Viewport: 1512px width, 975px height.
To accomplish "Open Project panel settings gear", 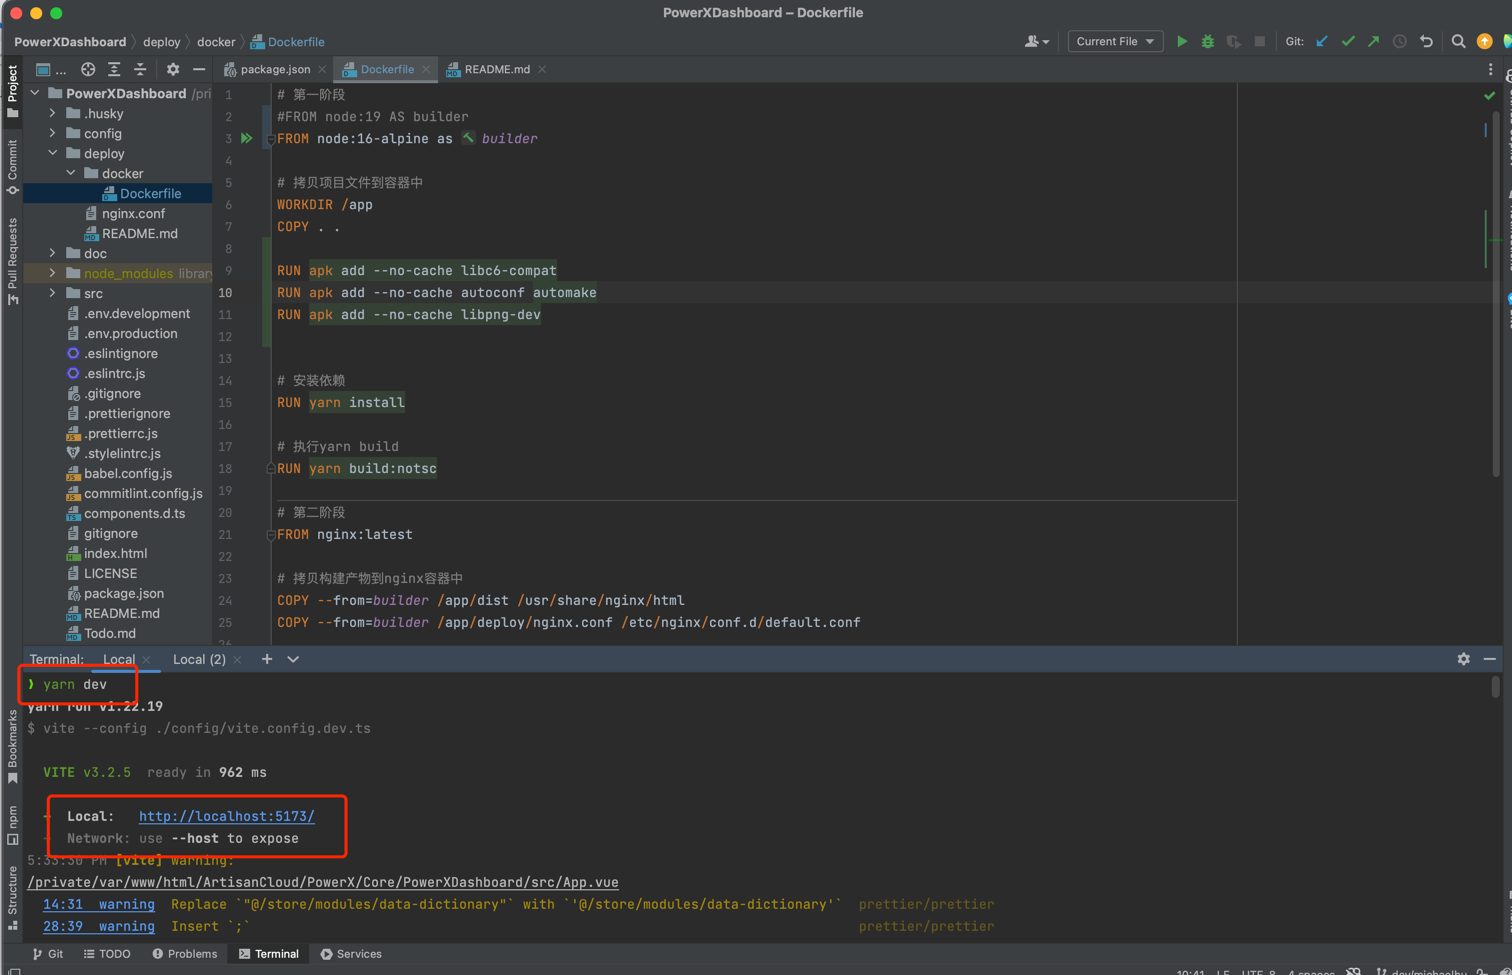I will [x=173, y=69].
